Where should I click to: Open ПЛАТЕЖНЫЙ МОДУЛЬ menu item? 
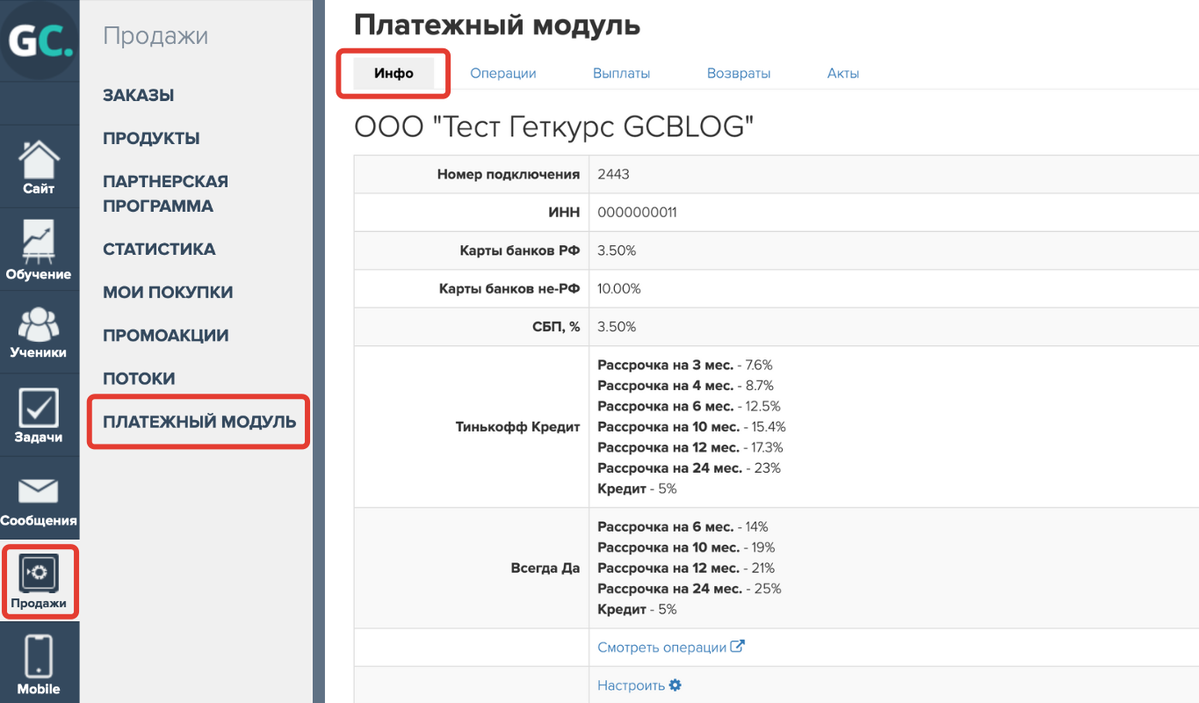pyautogui.click(x=200, y=421)
